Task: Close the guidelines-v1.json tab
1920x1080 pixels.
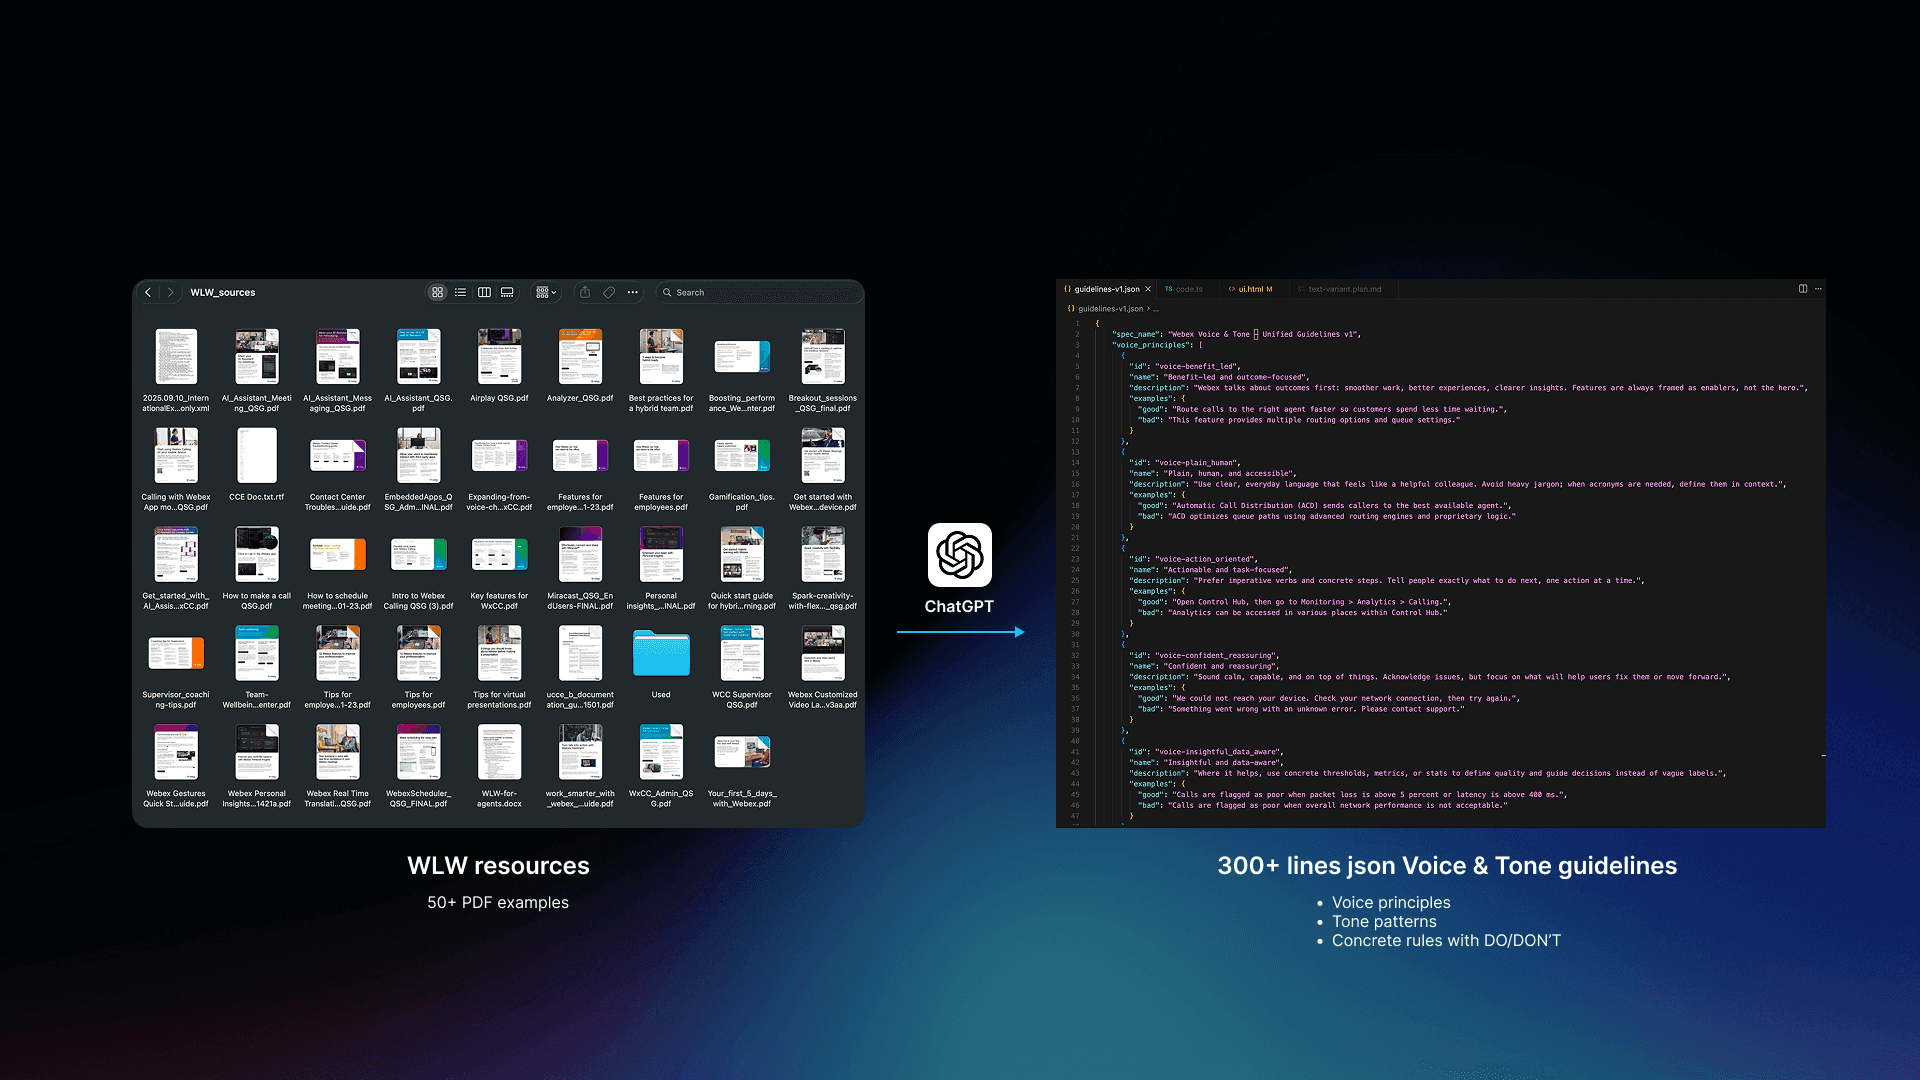Action: [1148, 289]
